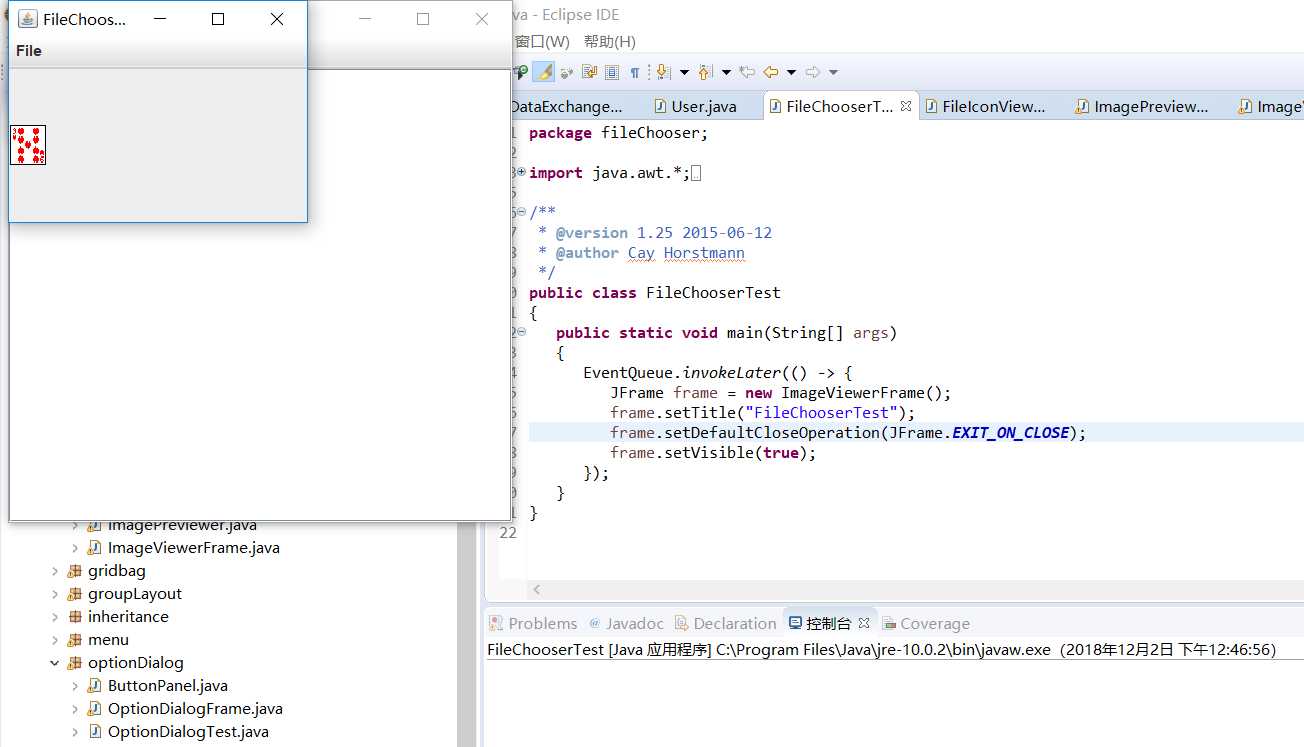
Task: Click the FileChooserTest console launch label
Action: (881, 650)
